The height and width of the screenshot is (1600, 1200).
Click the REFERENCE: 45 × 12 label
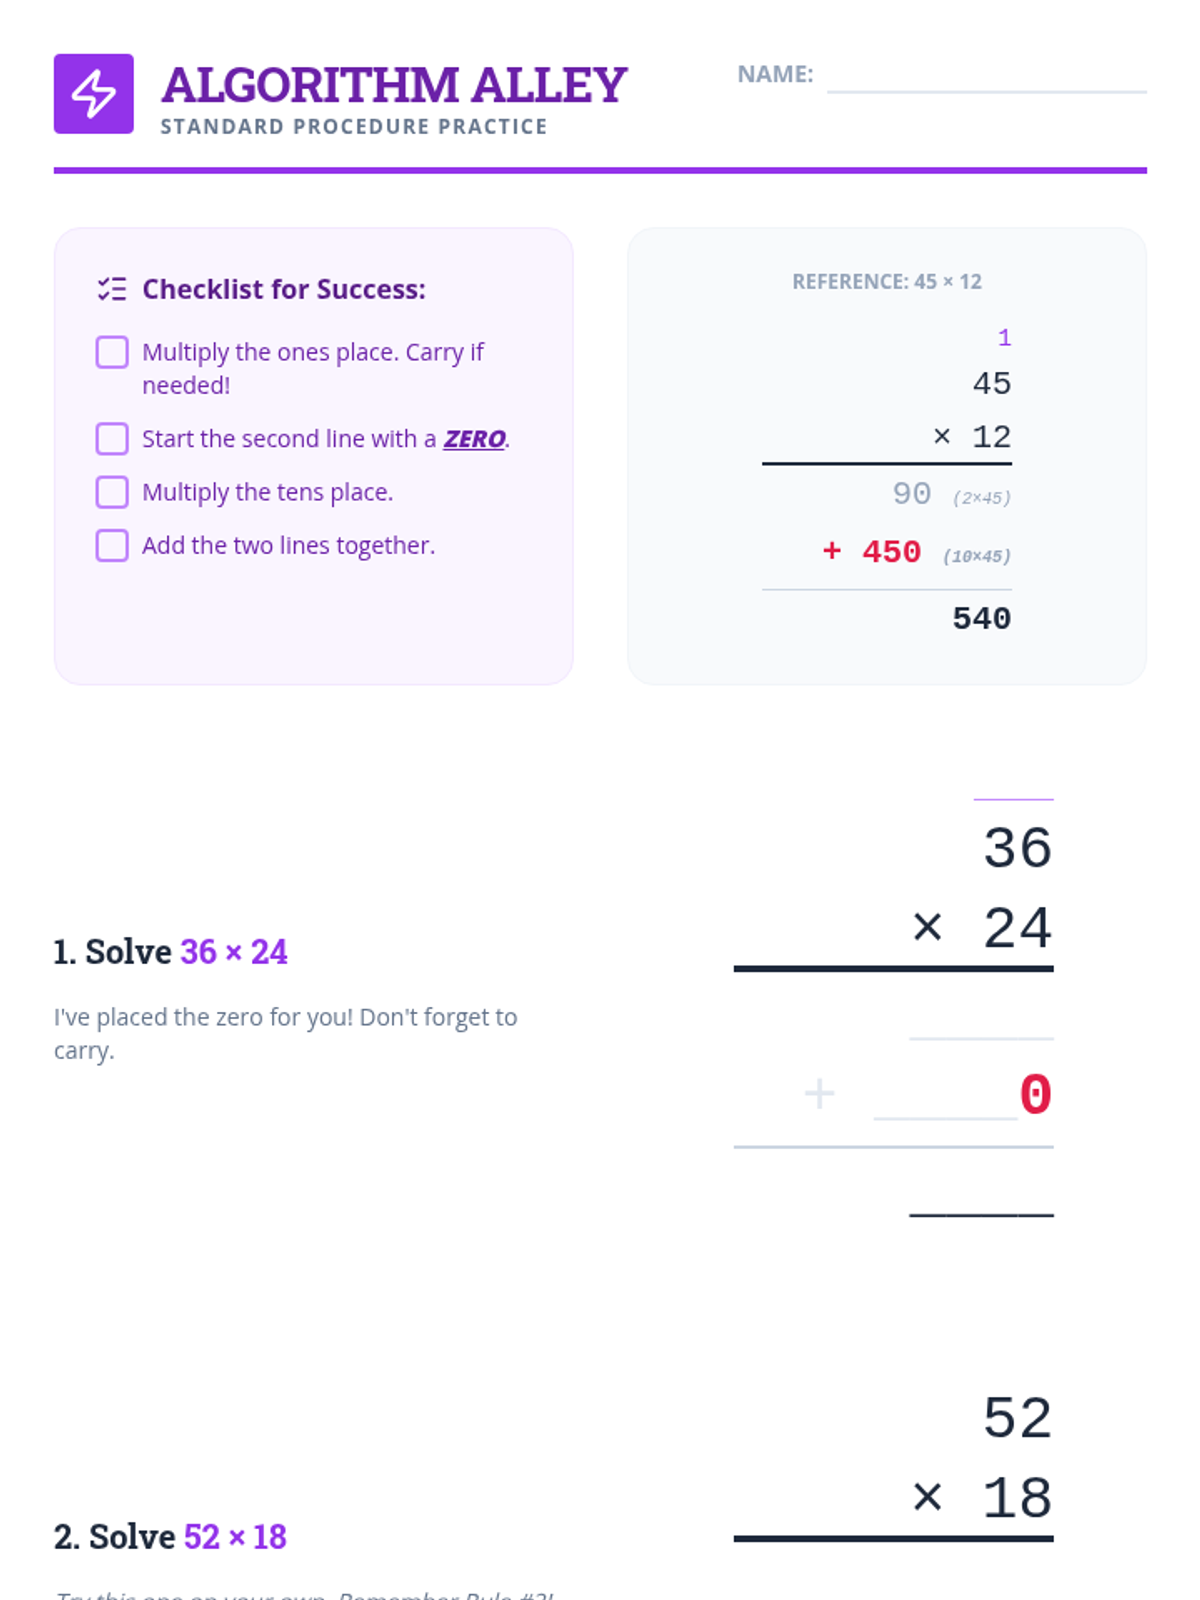pyautogui.click(x=887, y=282)
